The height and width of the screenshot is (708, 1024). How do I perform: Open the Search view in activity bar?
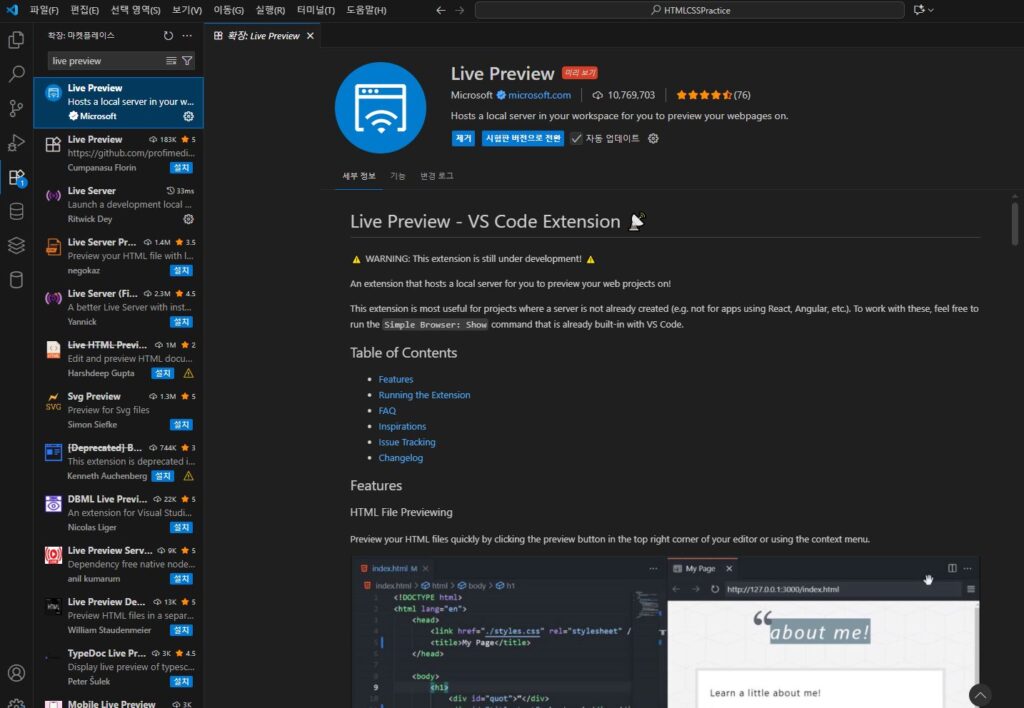(16, 74)
